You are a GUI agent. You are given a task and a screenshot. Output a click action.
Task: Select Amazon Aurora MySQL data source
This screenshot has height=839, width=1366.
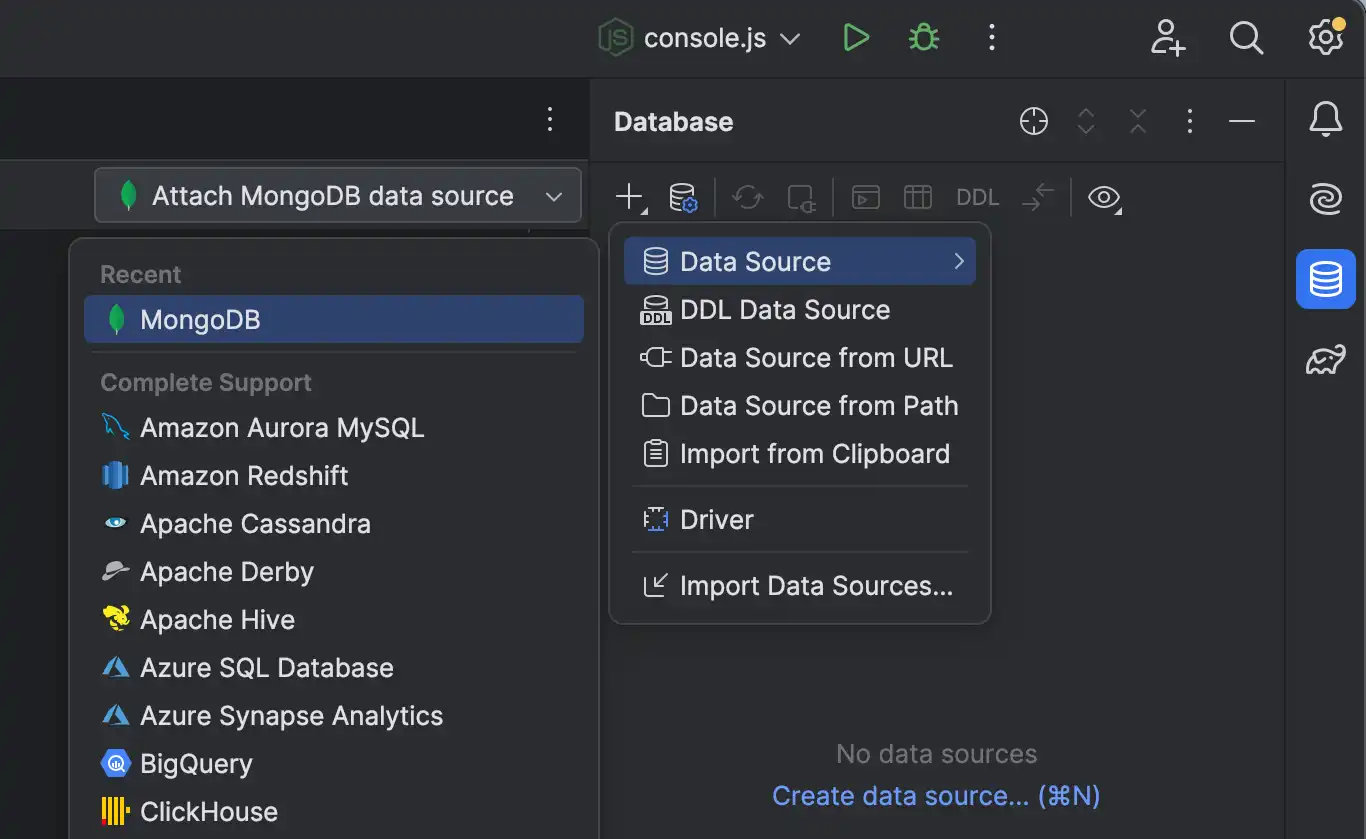click(334, 428)
